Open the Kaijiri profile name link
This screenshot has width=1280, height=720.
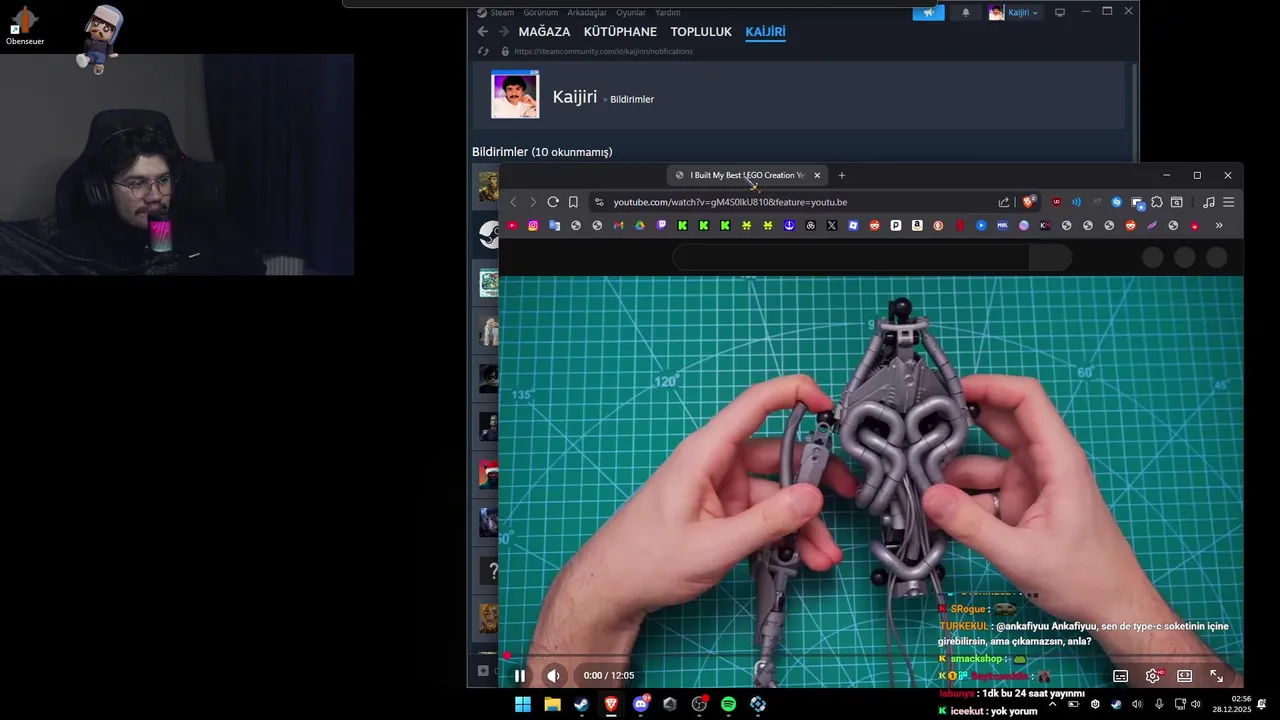(x=575, y=97)
